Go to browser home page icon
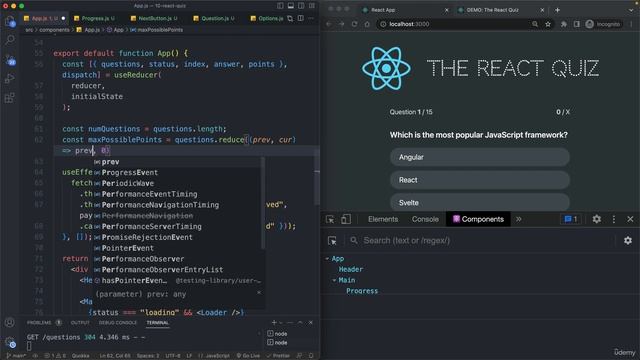The image size is (640, 360). (x=367, y=24)
